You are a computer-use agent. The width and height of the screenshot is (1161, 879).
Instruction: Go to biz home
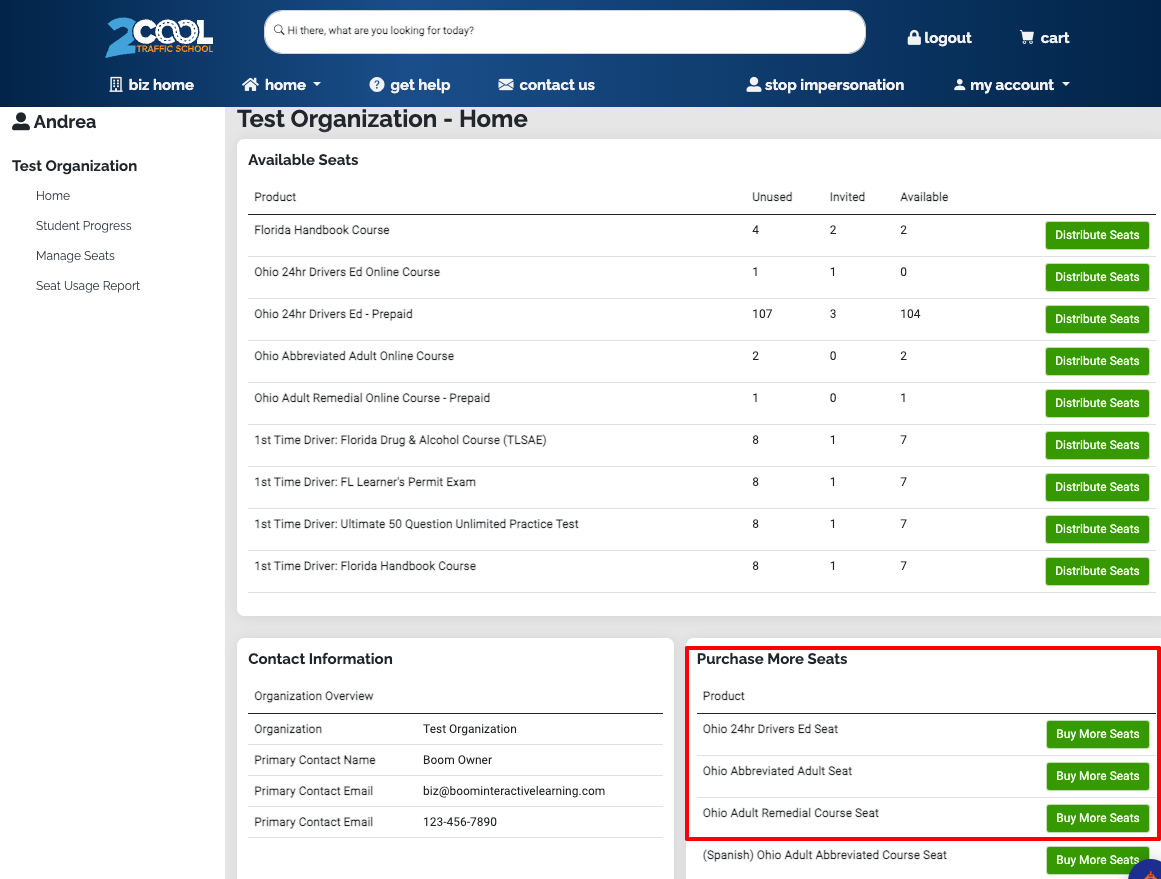[x=152, y=84]
